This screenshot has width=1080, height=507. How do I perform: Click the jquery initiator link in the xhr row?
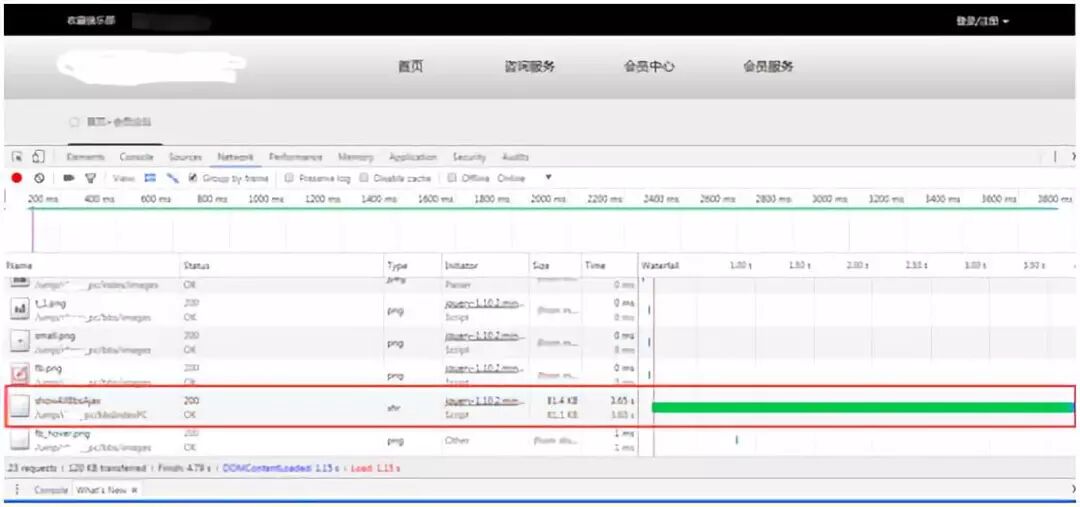point(485,402)
